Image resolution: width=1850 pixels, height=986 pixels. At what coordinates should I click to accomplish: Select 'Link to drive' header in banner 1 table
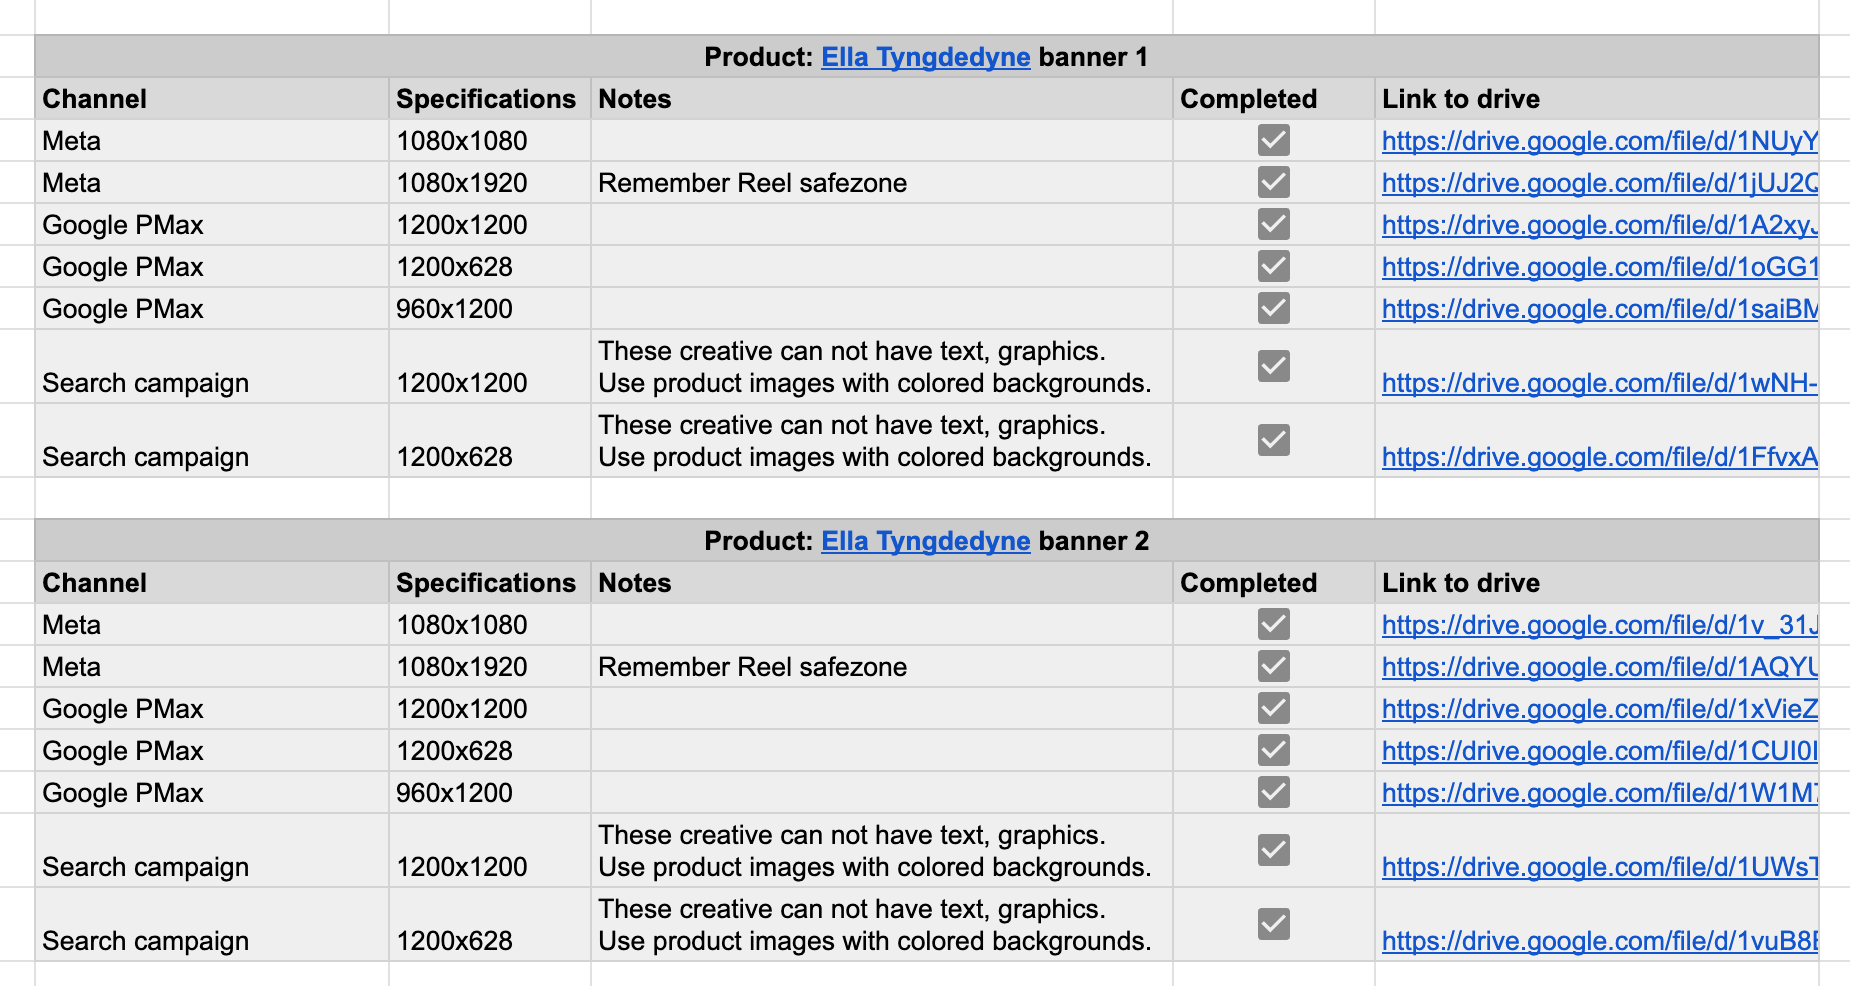tap(1596, 99)
